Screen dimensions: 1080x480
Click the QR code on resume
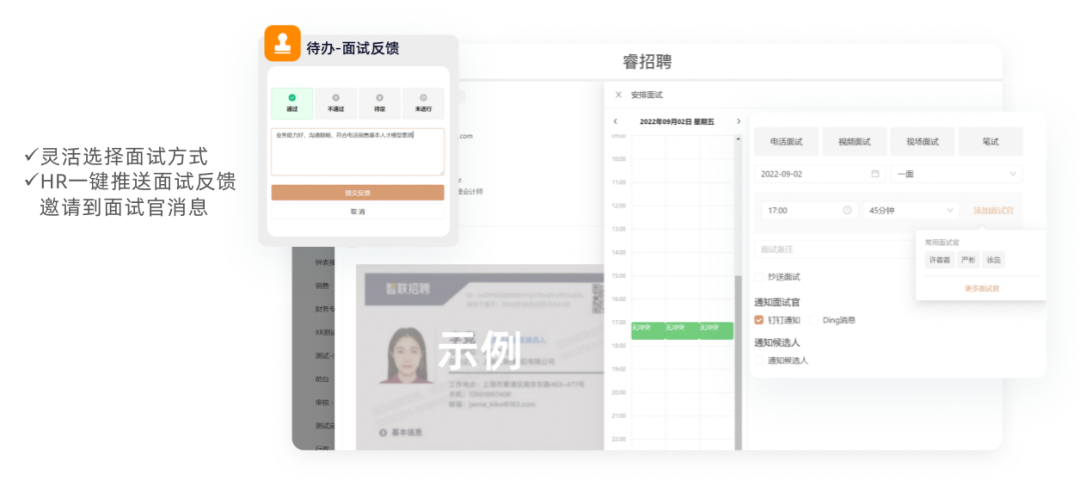(599, 299)
